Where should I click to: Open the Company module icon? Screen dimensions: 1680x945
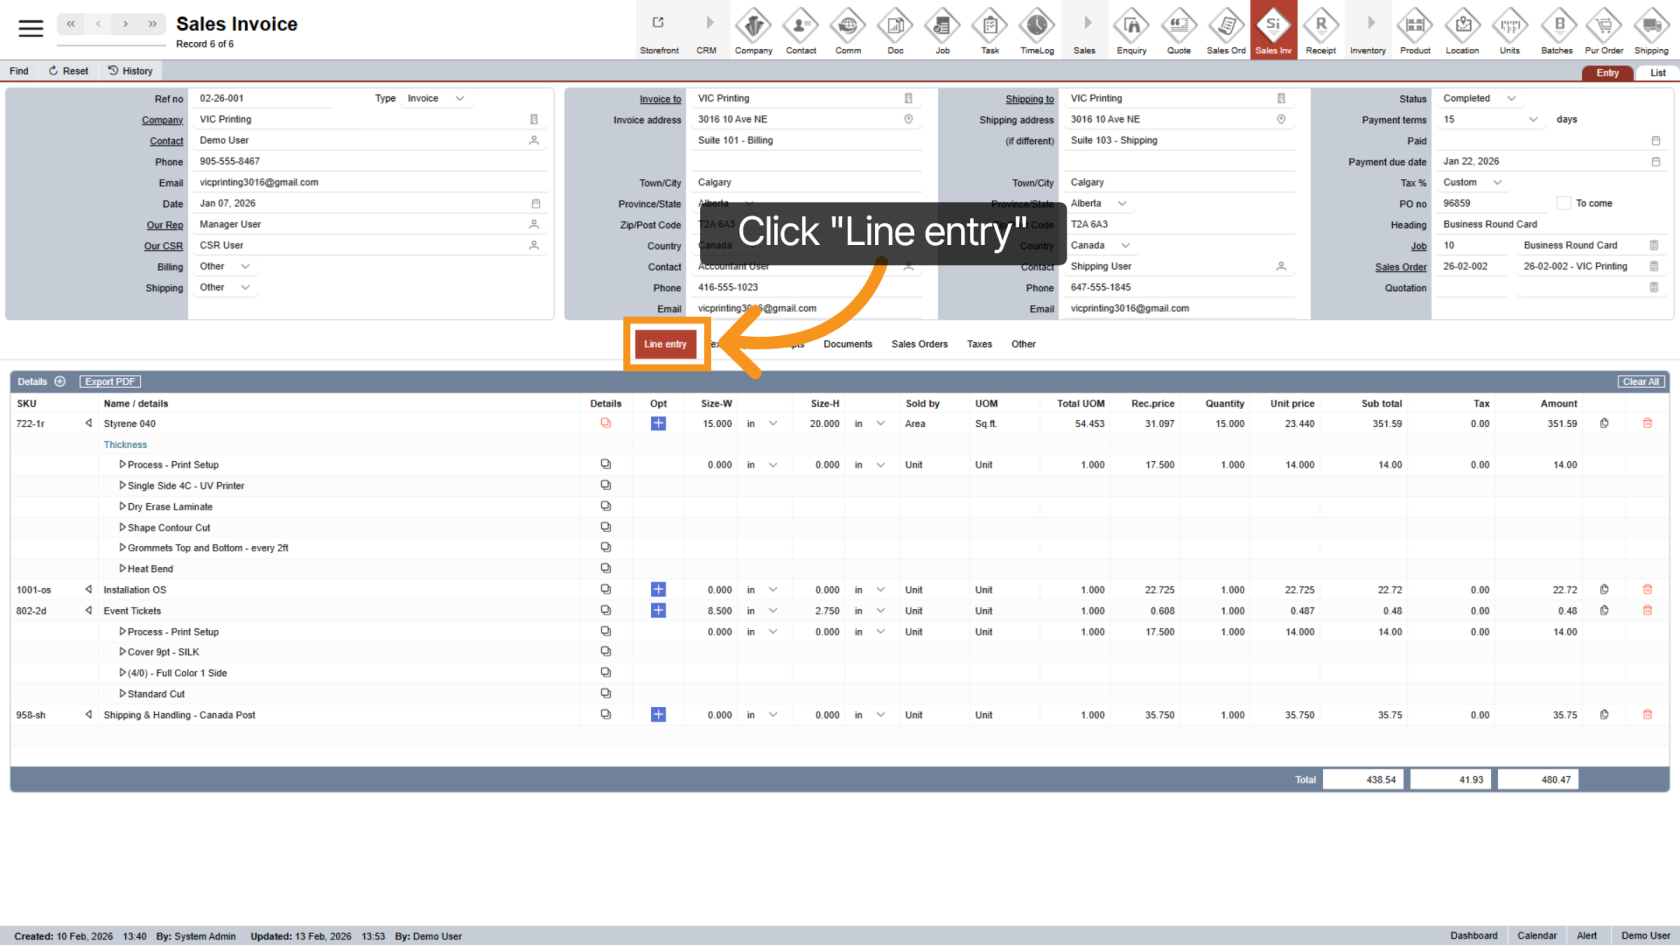click(753, 30)
